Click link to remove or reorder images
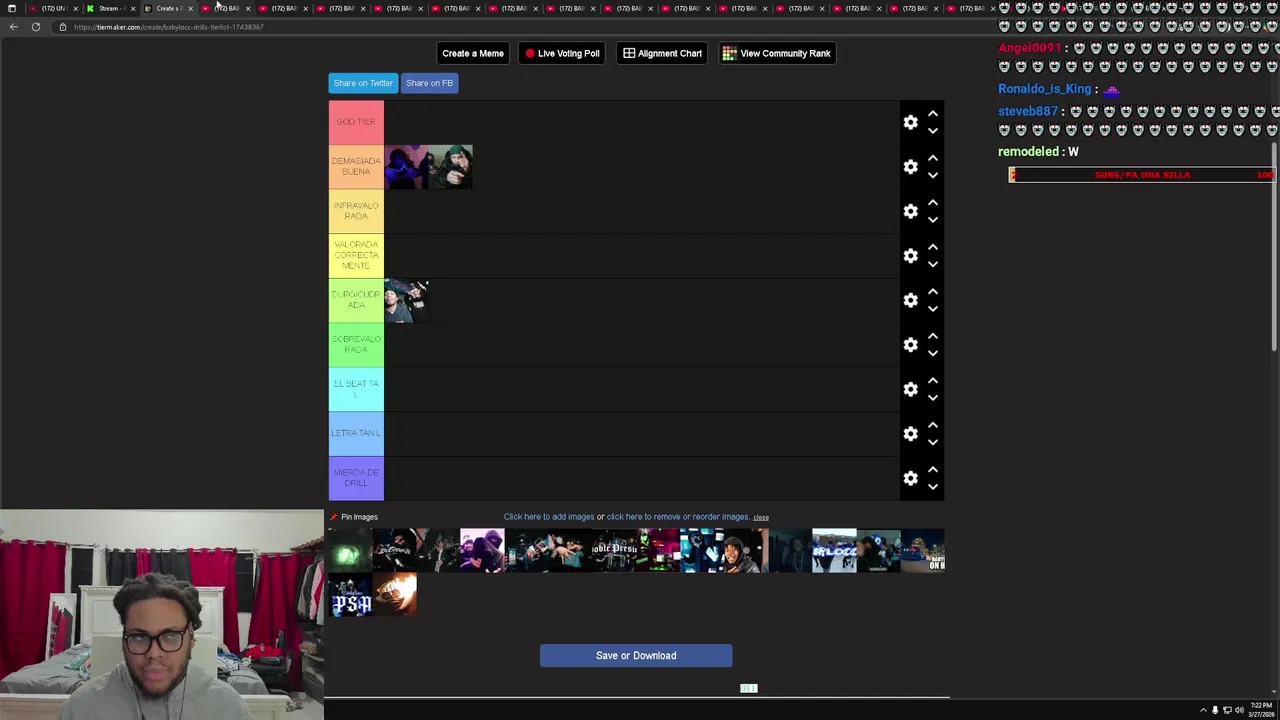This screenshot has width=1280, height=720. point(678,517)
